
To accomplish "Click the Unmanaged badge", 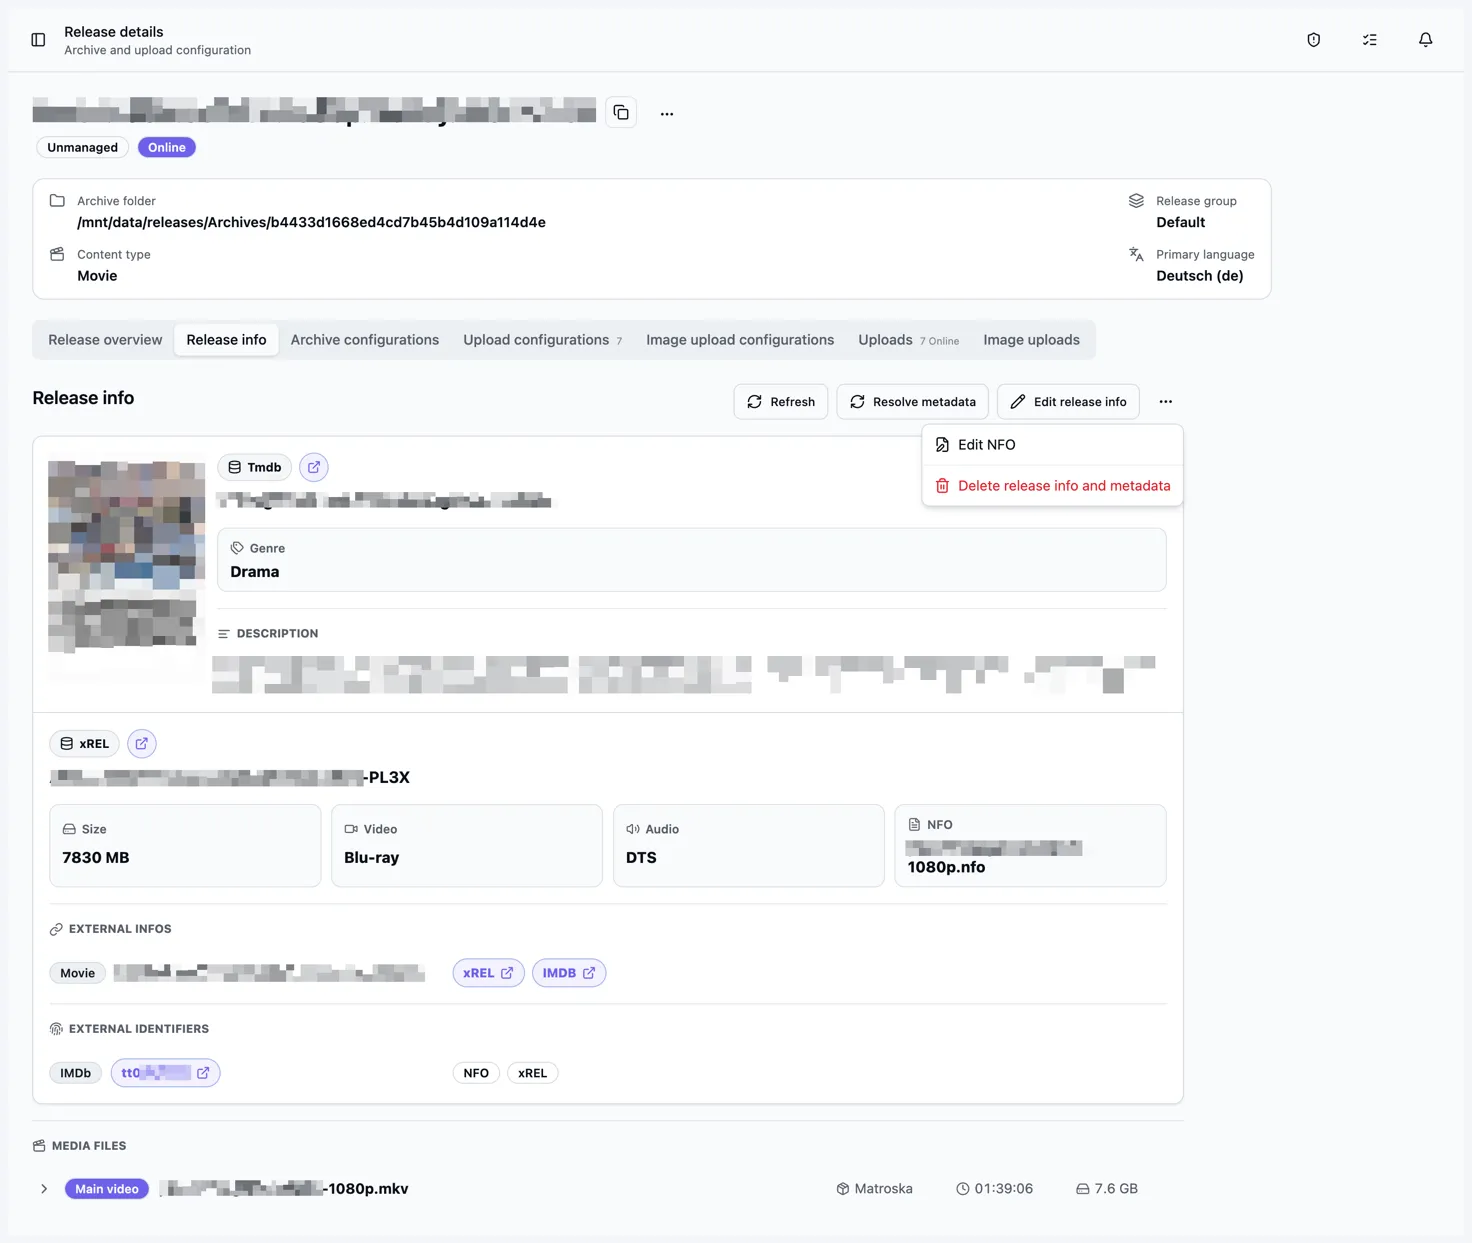I will tap(82, 147).
